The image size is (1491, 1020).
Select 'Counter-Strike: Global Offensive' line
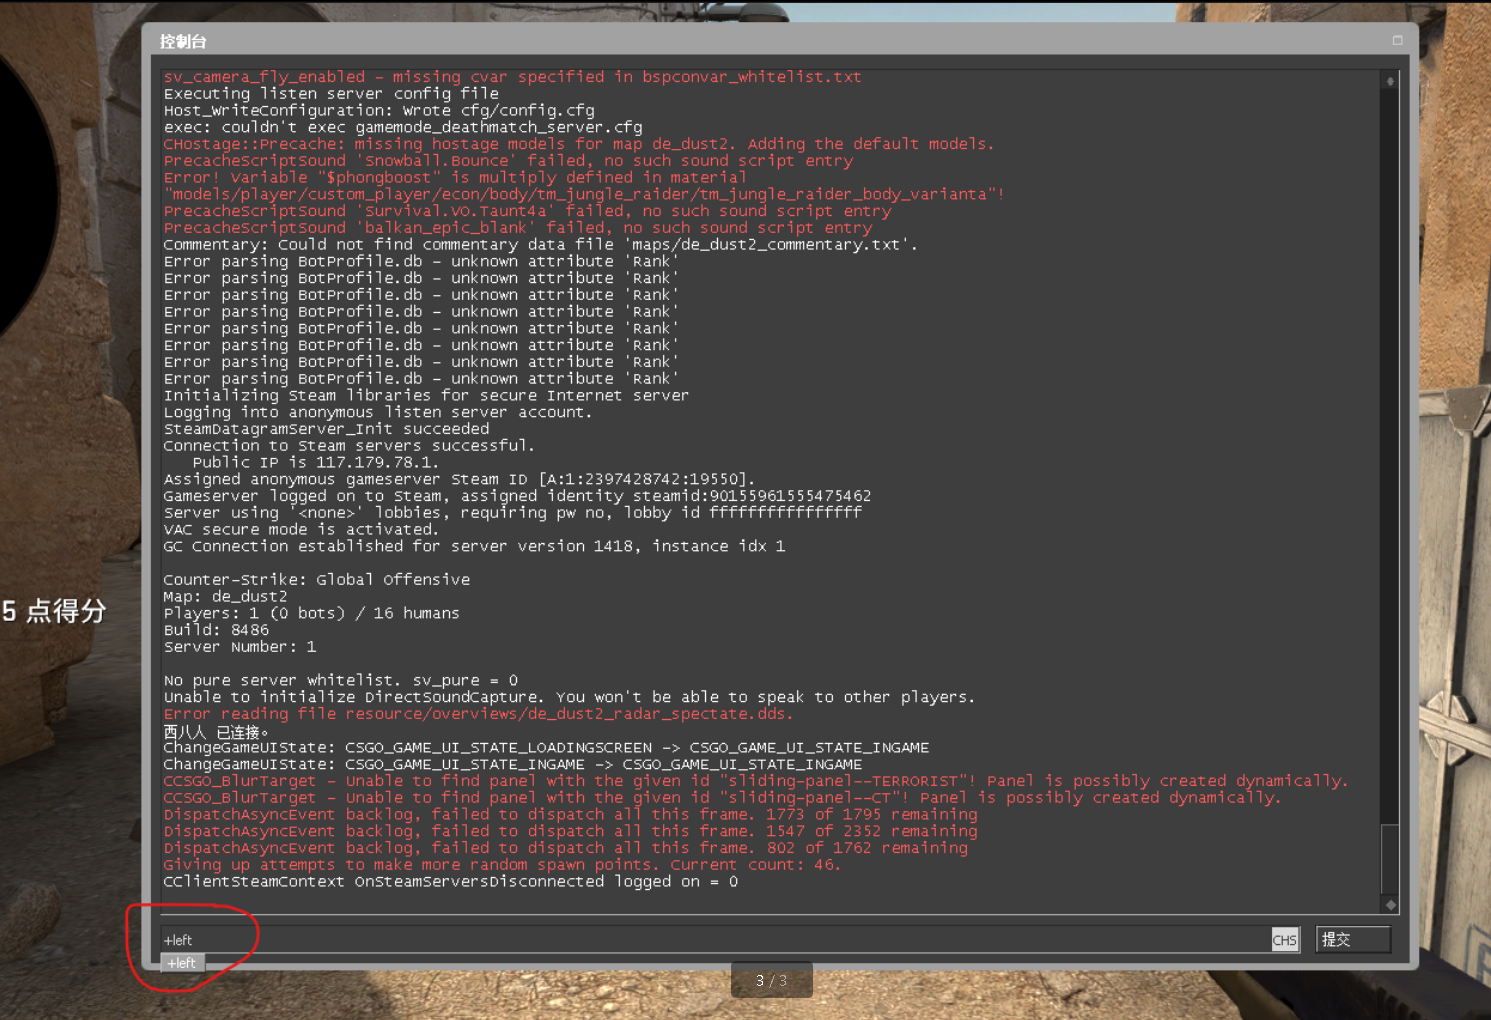[316, 580]
